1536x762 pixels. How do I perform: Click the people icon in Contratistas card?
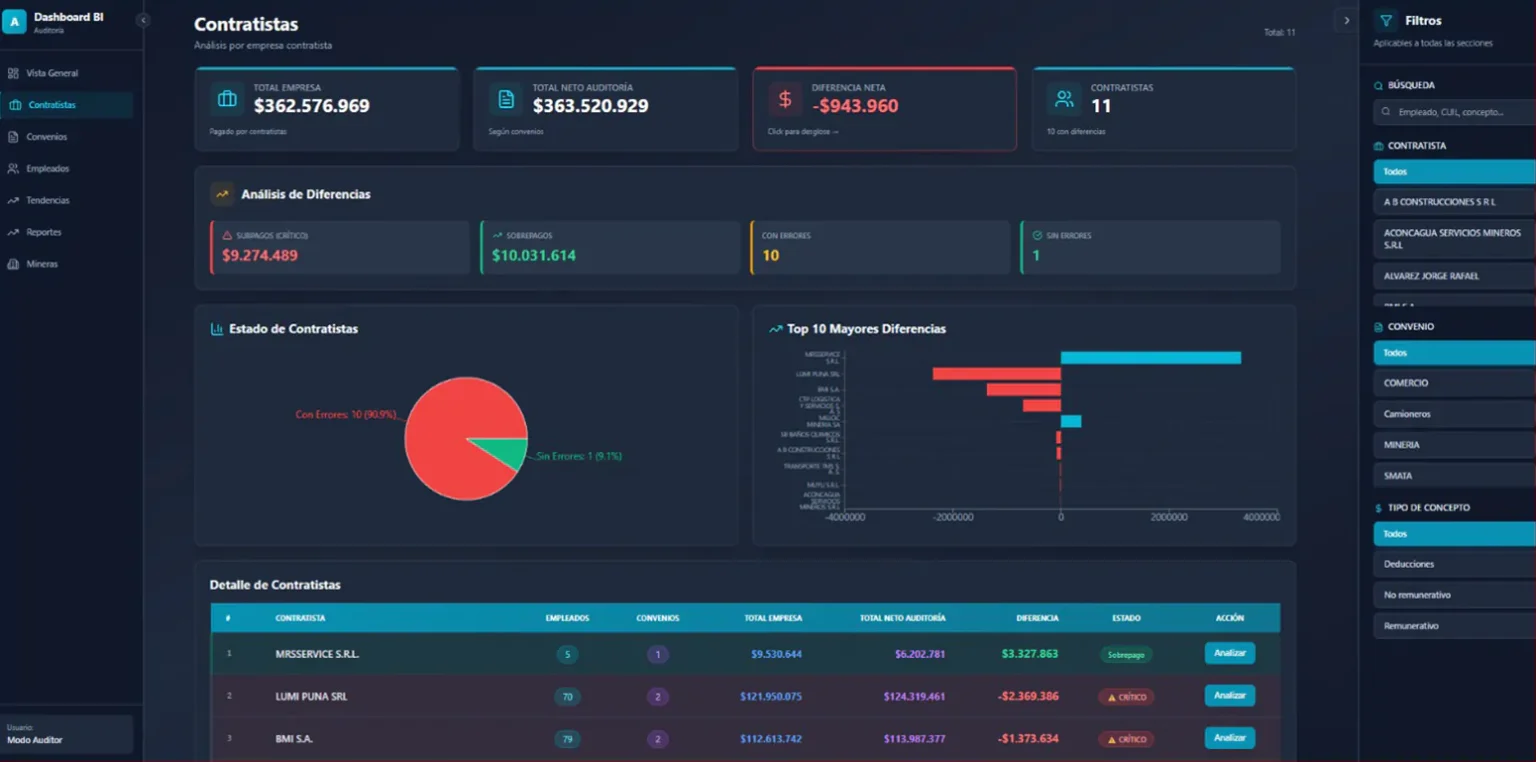(x=1064, y=99)
